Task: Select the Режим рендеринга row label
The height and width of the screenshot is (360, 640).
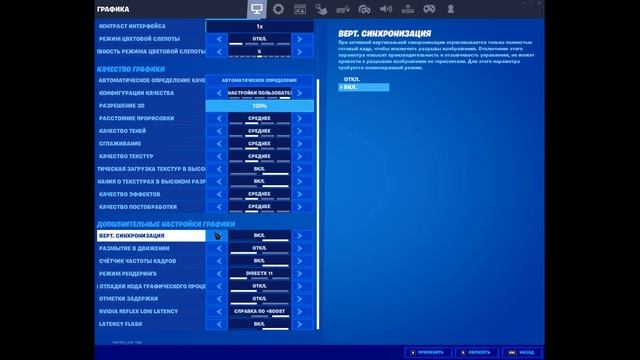Action: point(128,273)
